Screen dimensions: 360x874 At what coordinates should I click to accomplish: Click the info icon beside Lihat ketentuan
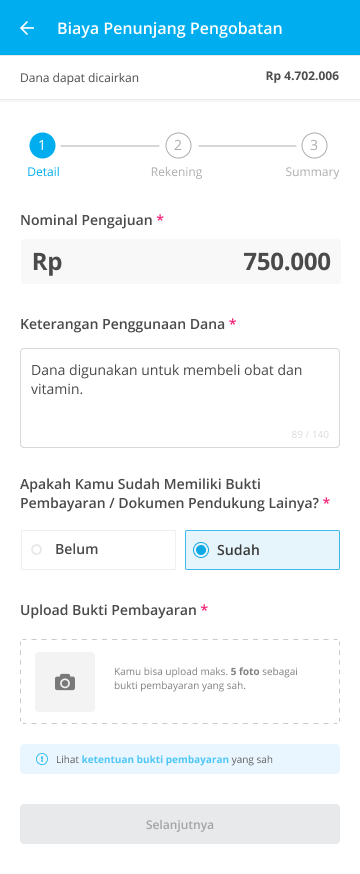pos(42,759)
